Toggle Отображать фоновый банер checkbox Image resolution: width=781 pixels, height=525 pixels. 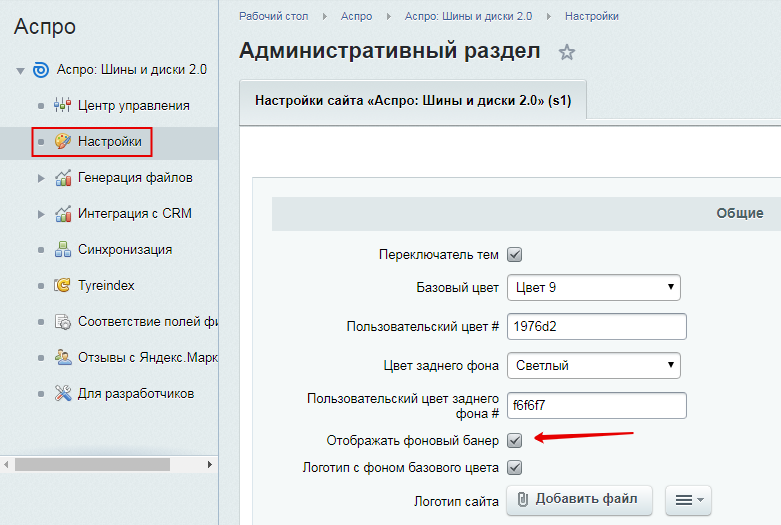point(515,441)
